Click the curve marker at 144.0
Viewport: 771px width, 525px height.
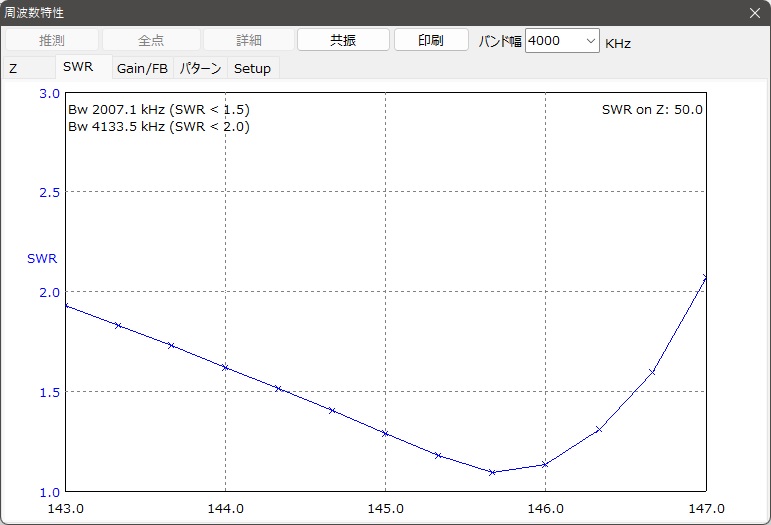coord(226,368)
